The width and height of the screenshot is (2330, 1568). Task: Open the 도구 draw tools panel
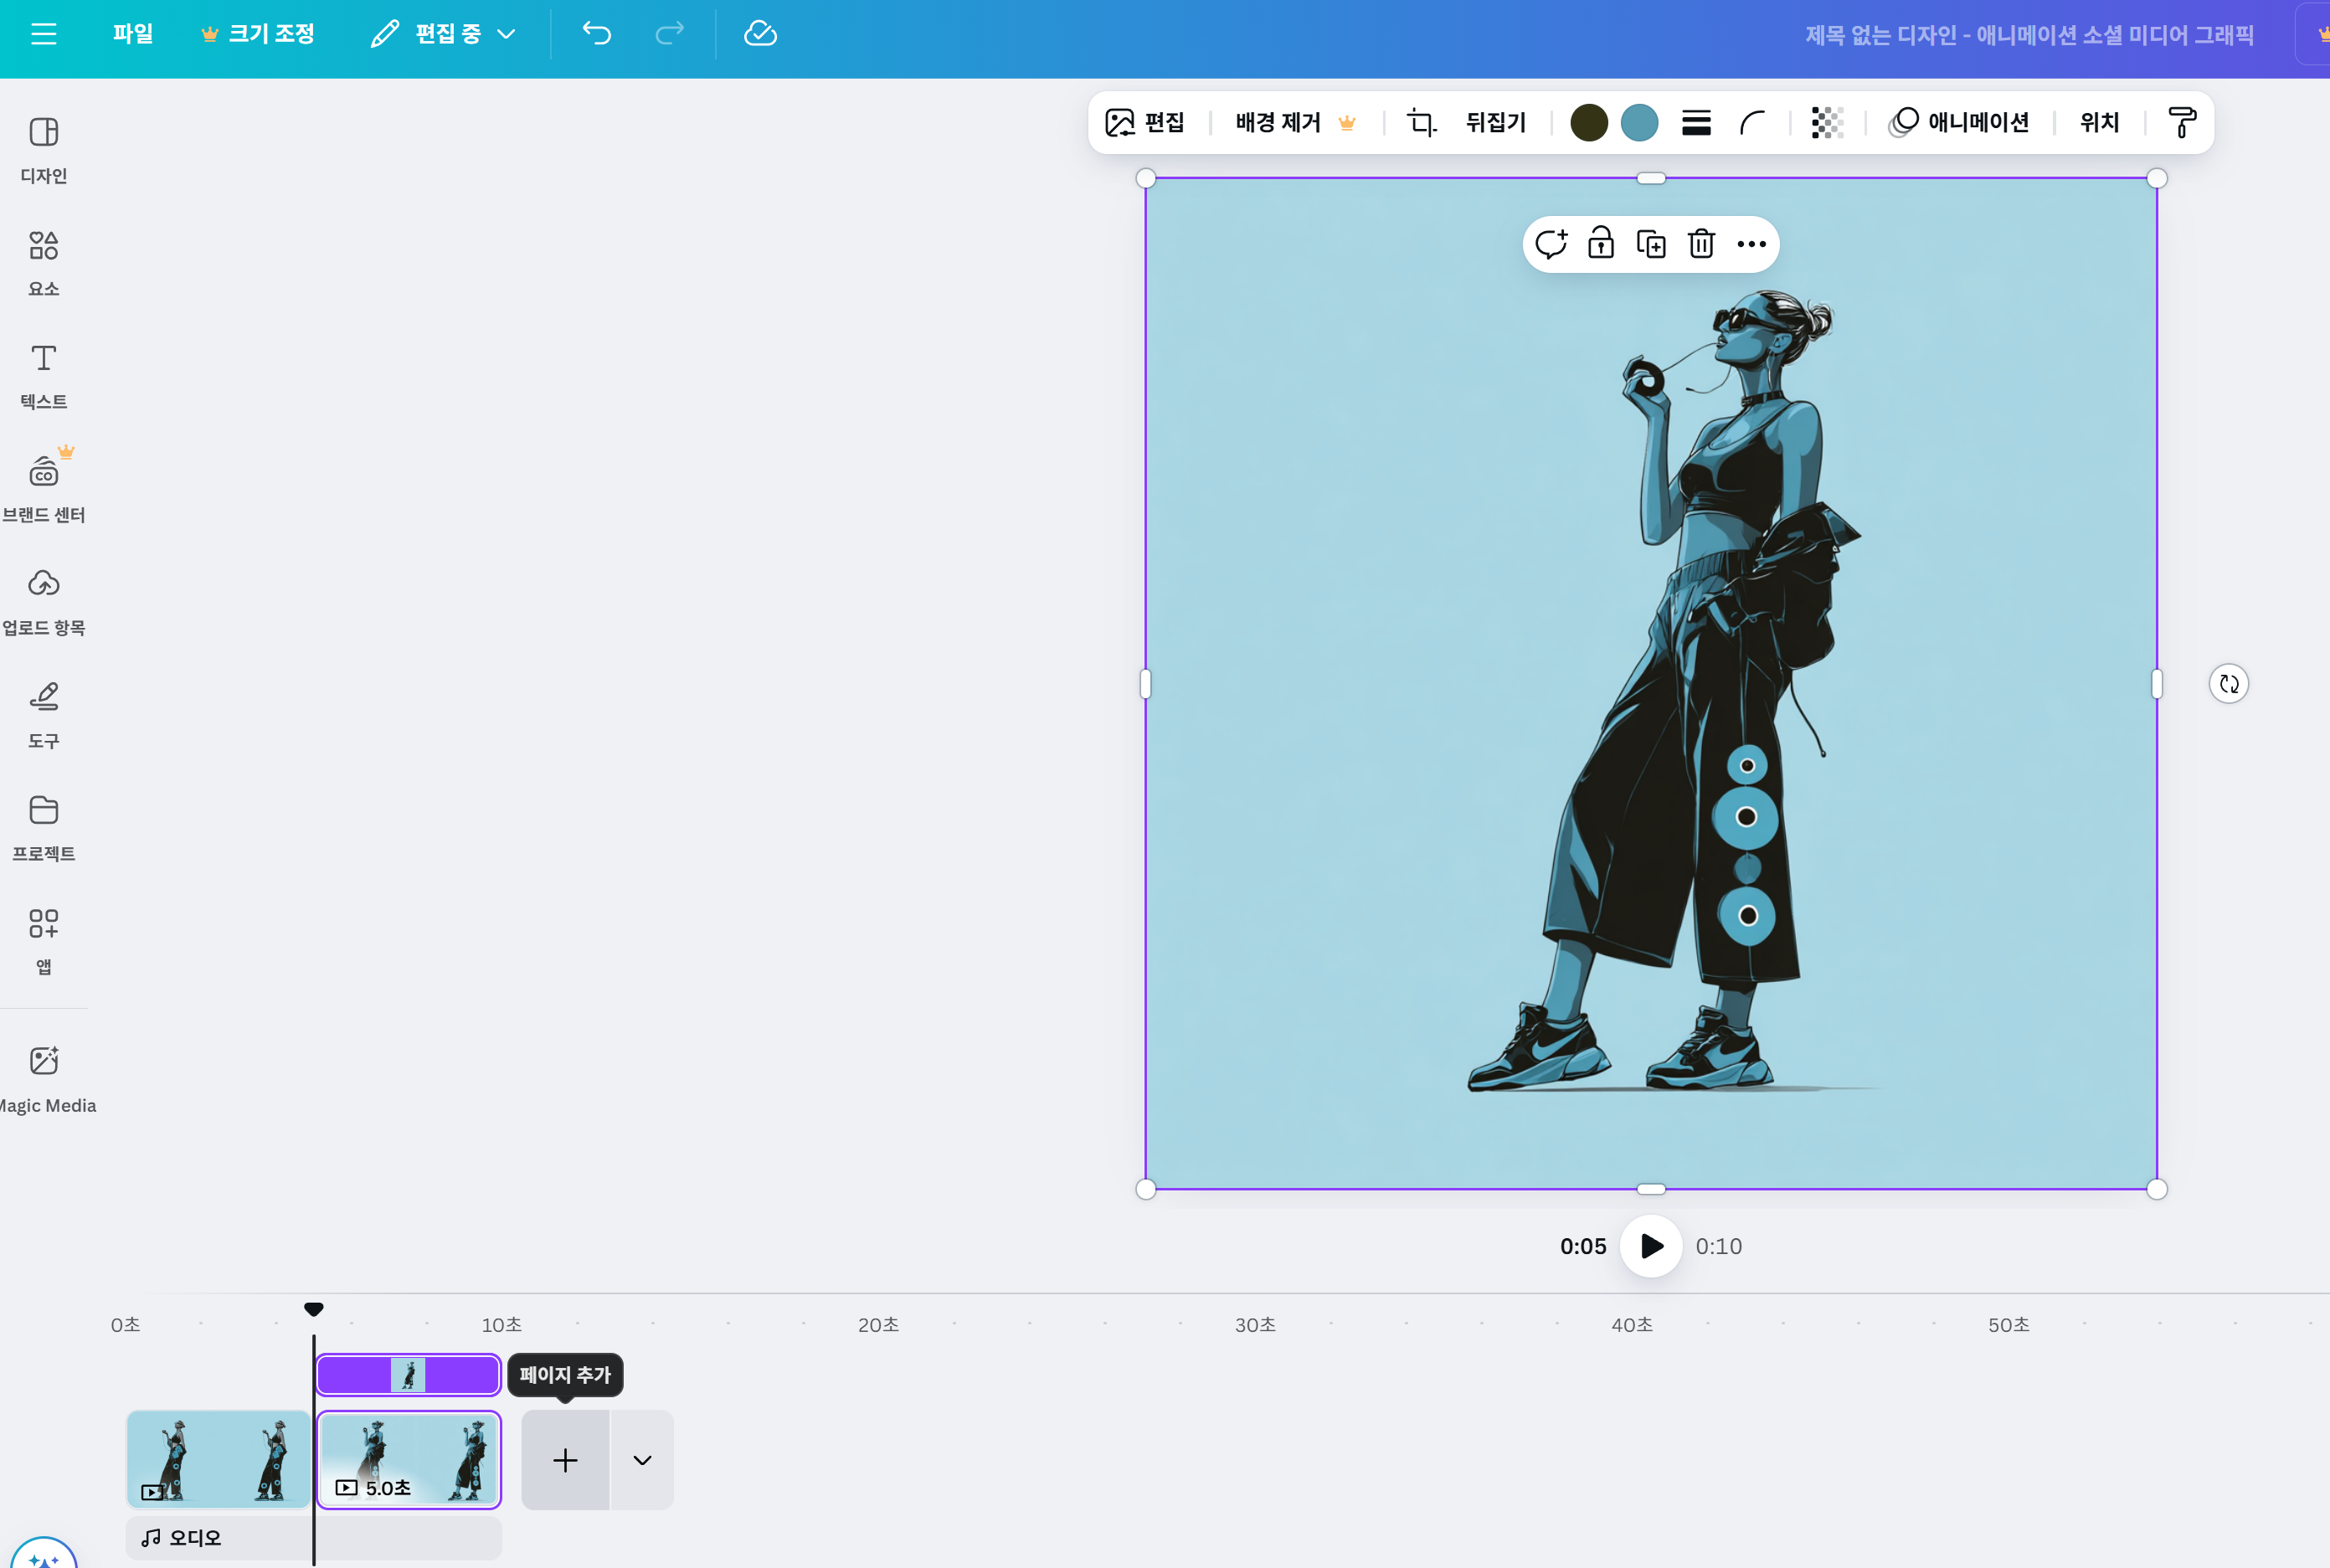coord(44,716)
